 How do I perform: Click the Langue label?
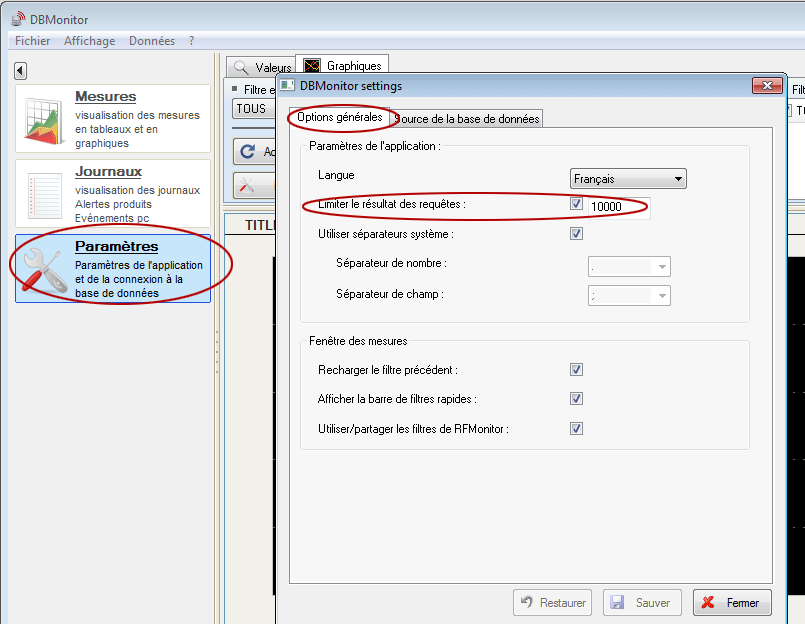click(x=336, y=175)
